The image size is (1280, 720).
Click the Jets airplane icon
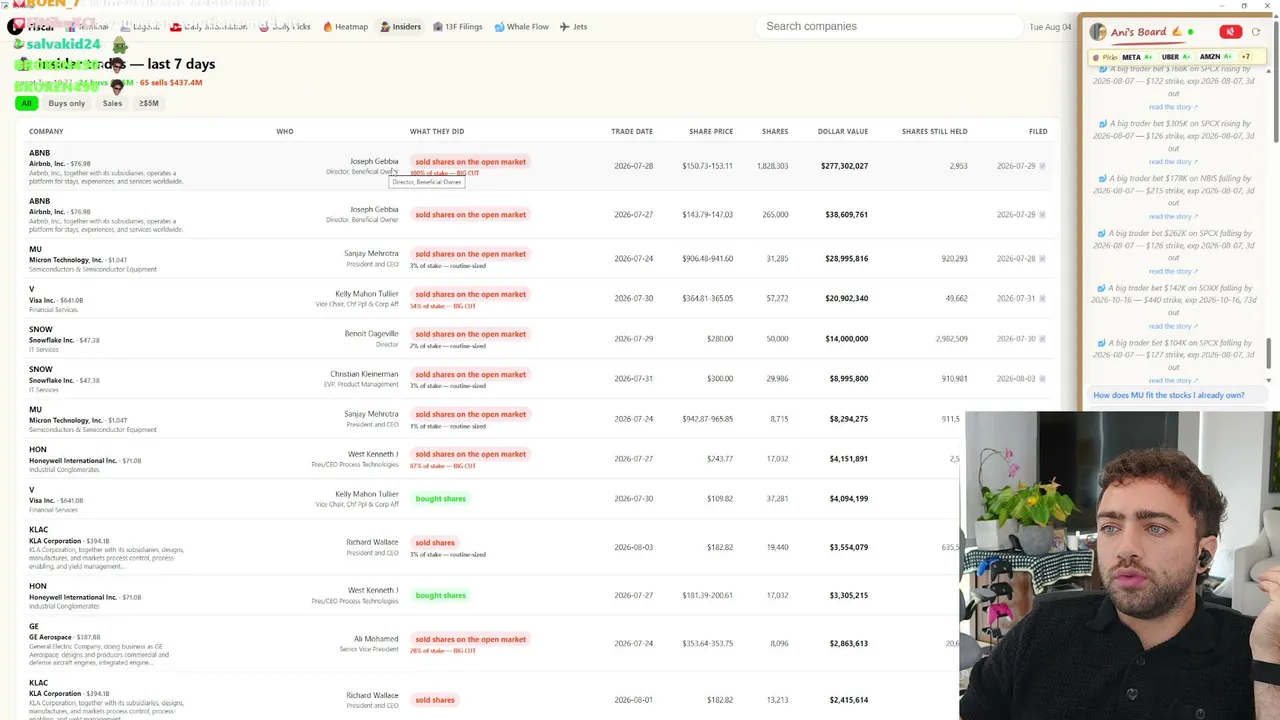564,26
